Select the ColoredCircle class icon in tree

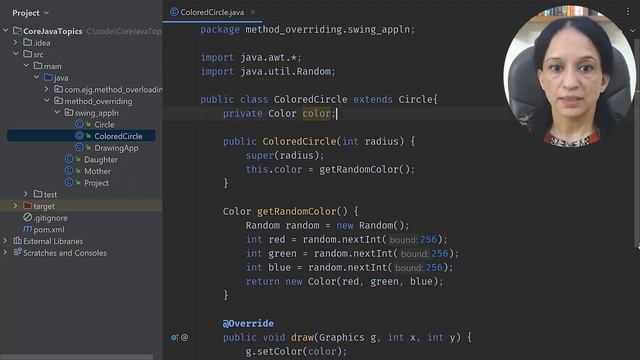79,136
